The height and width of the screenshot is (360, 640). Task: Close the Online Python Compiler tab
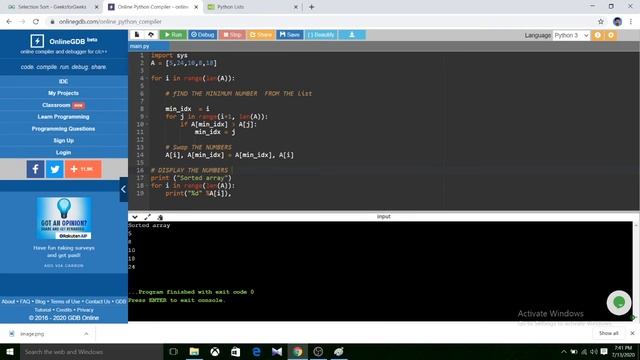(196, 7)
